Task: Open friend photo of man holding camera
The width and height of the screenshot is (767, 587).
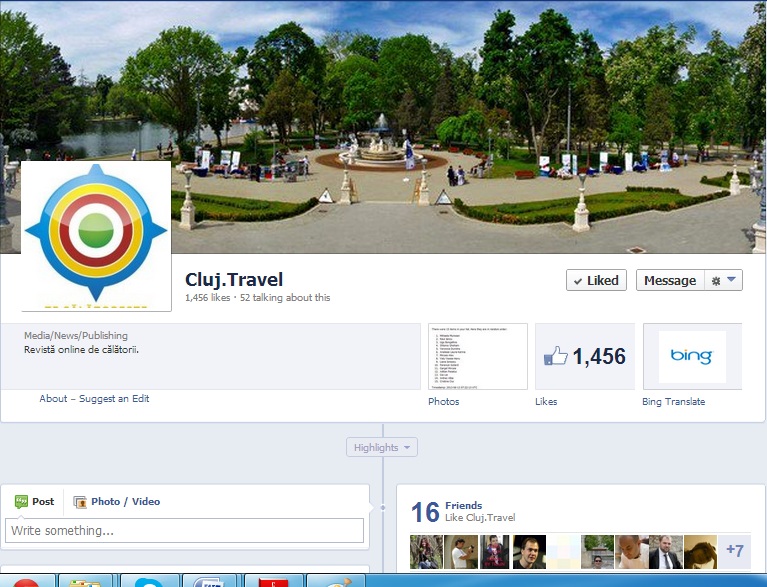Action: 461,552
